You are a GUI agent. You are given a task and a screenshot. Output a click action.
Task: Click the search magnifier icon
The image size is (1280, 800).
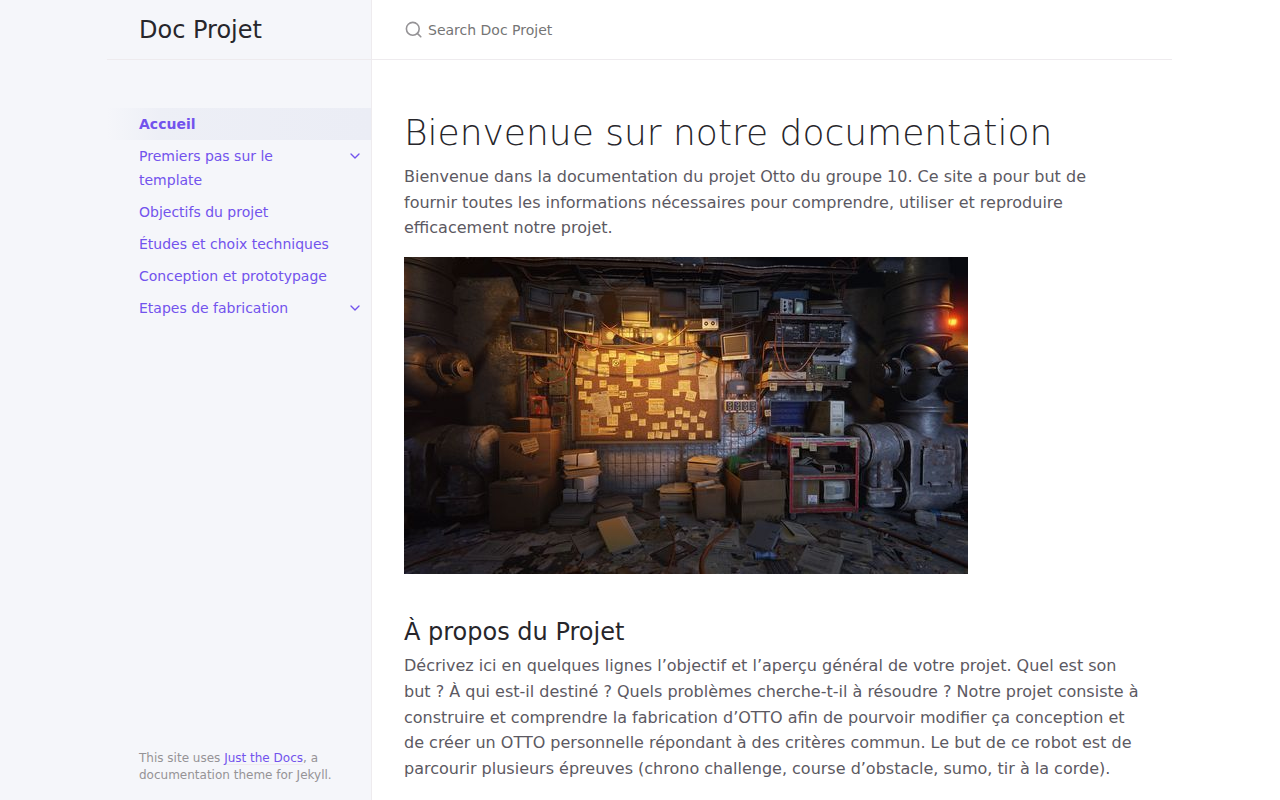click(x=413, y=30)
